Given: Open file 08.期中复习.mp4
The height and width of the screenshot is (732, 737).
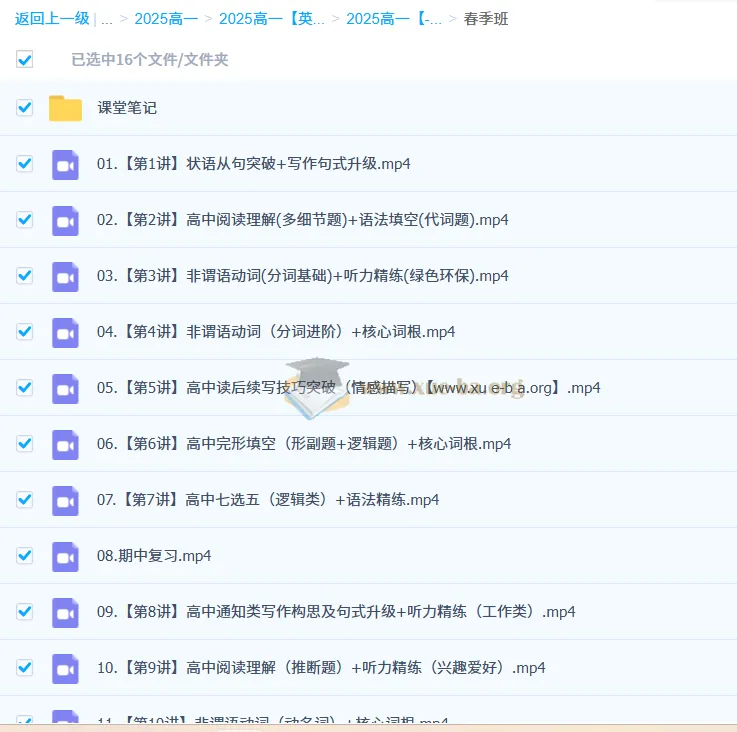Looking at the screenshot, I should [x=154, y=556].
